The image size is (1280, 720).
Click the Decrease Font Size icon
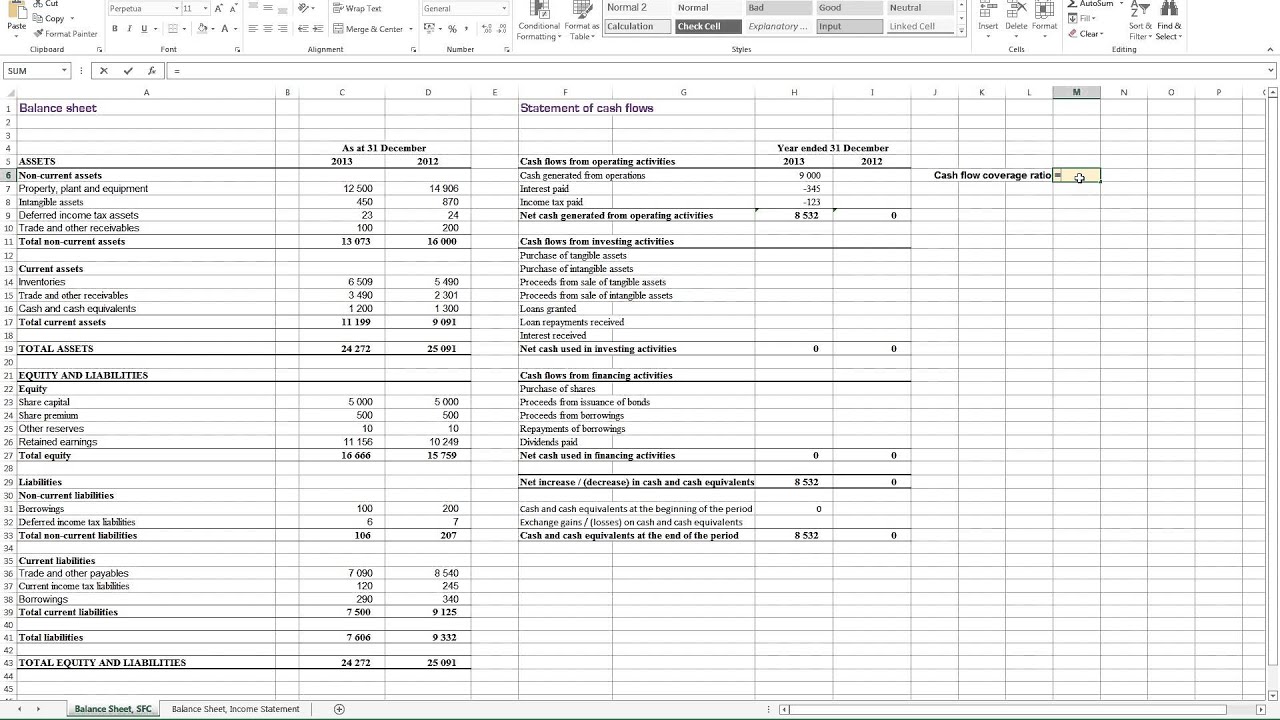tap(234, 8)
